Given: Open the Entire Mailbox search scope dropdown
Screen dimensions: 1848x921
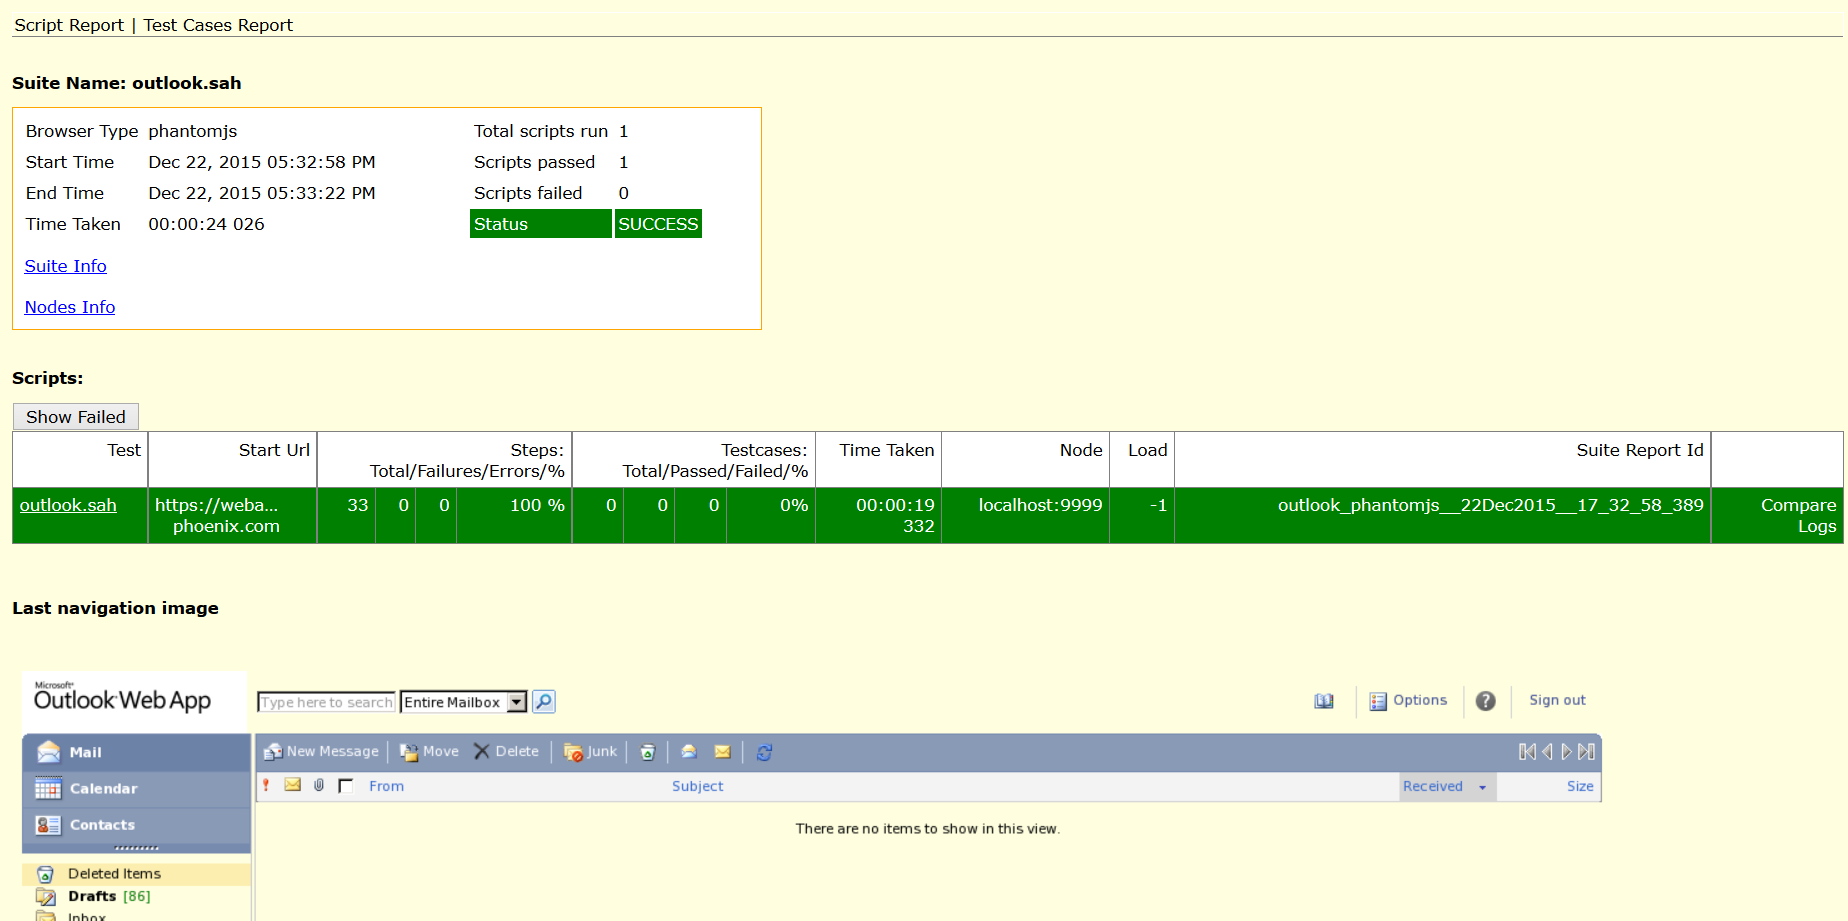Looking at the screenshot, I should pyautogui.click(x=463, y=702).
